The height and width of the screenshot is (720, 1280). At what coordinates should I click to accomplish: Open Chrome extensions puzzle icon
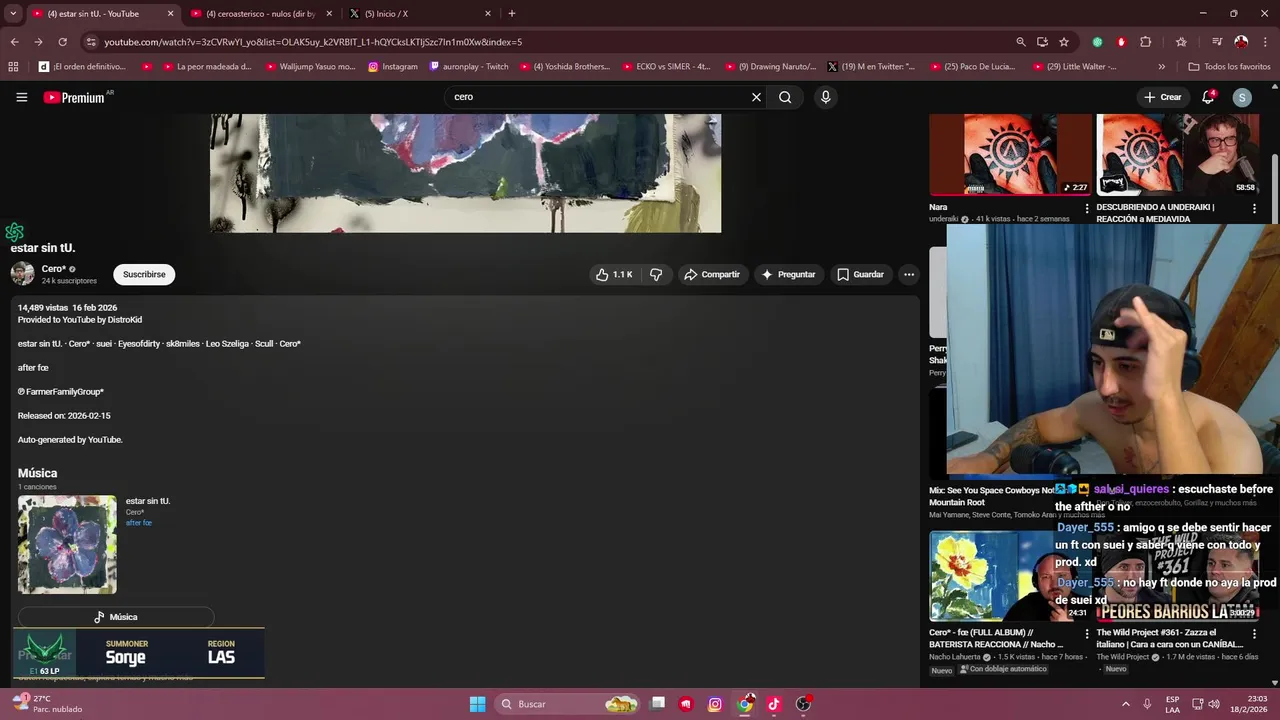click(x=1146, y=42)
